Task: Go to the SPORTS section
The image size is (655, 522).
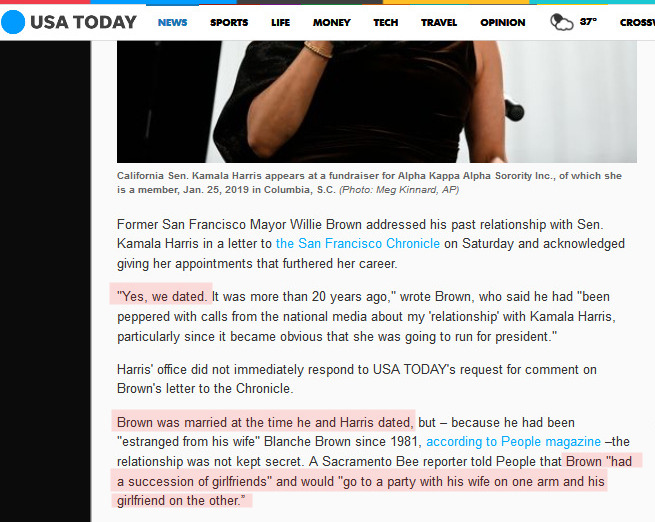Action: (x=229, y=23)
